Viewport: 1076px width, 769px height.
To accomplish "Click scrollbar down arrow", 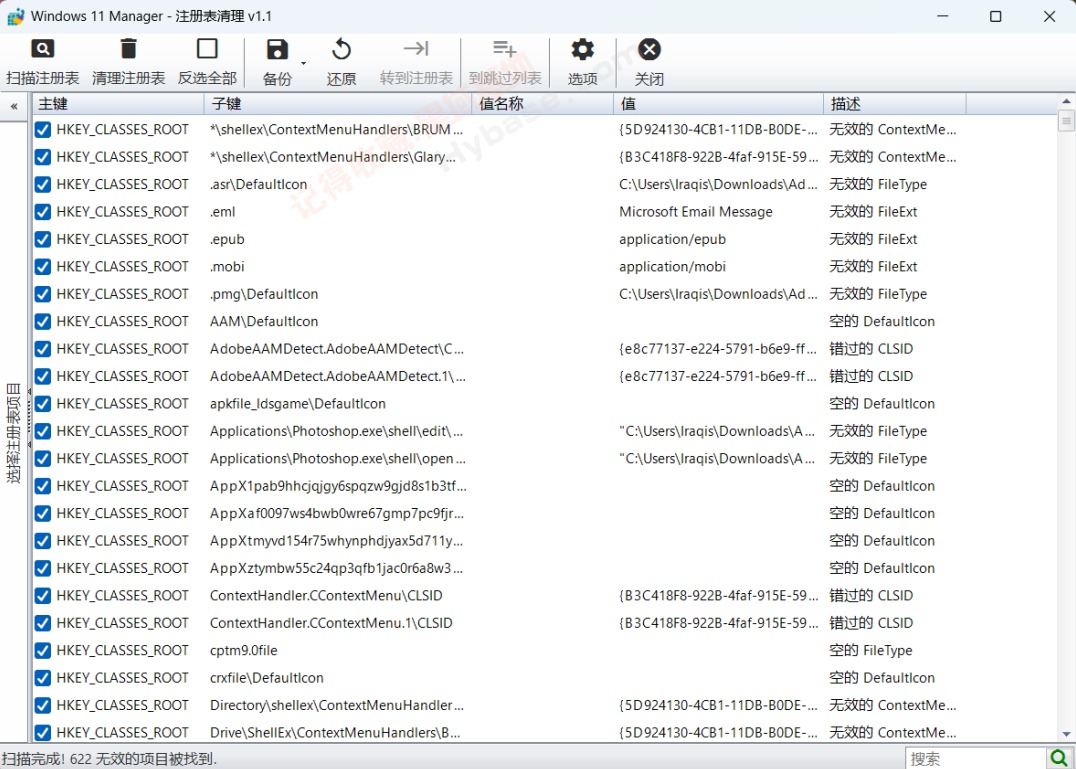I will tap(1066, 734).
